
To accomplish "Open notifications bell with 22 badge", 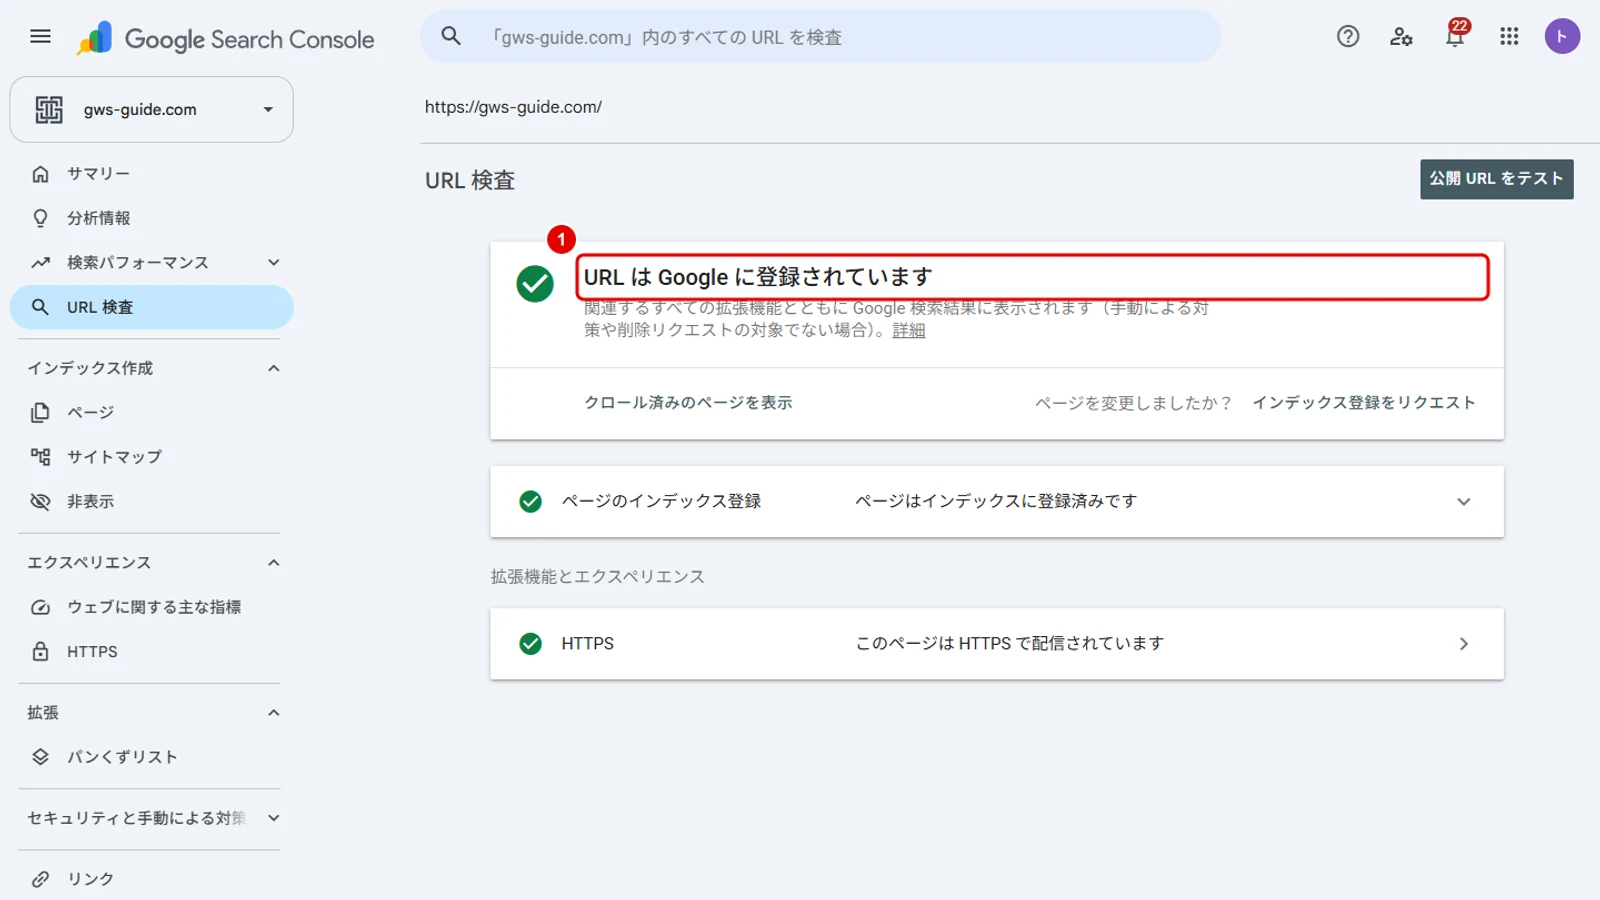I will 1455,36.
